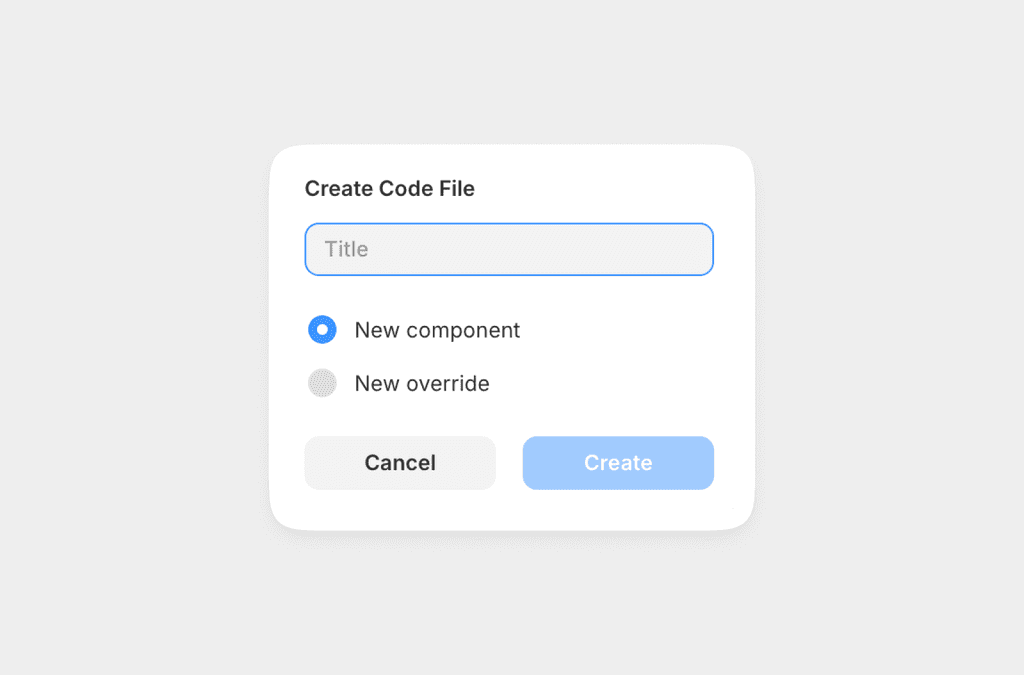Viewport: 1024px width, 675px height.
Task: Click the New component label text
Action: 437,330
